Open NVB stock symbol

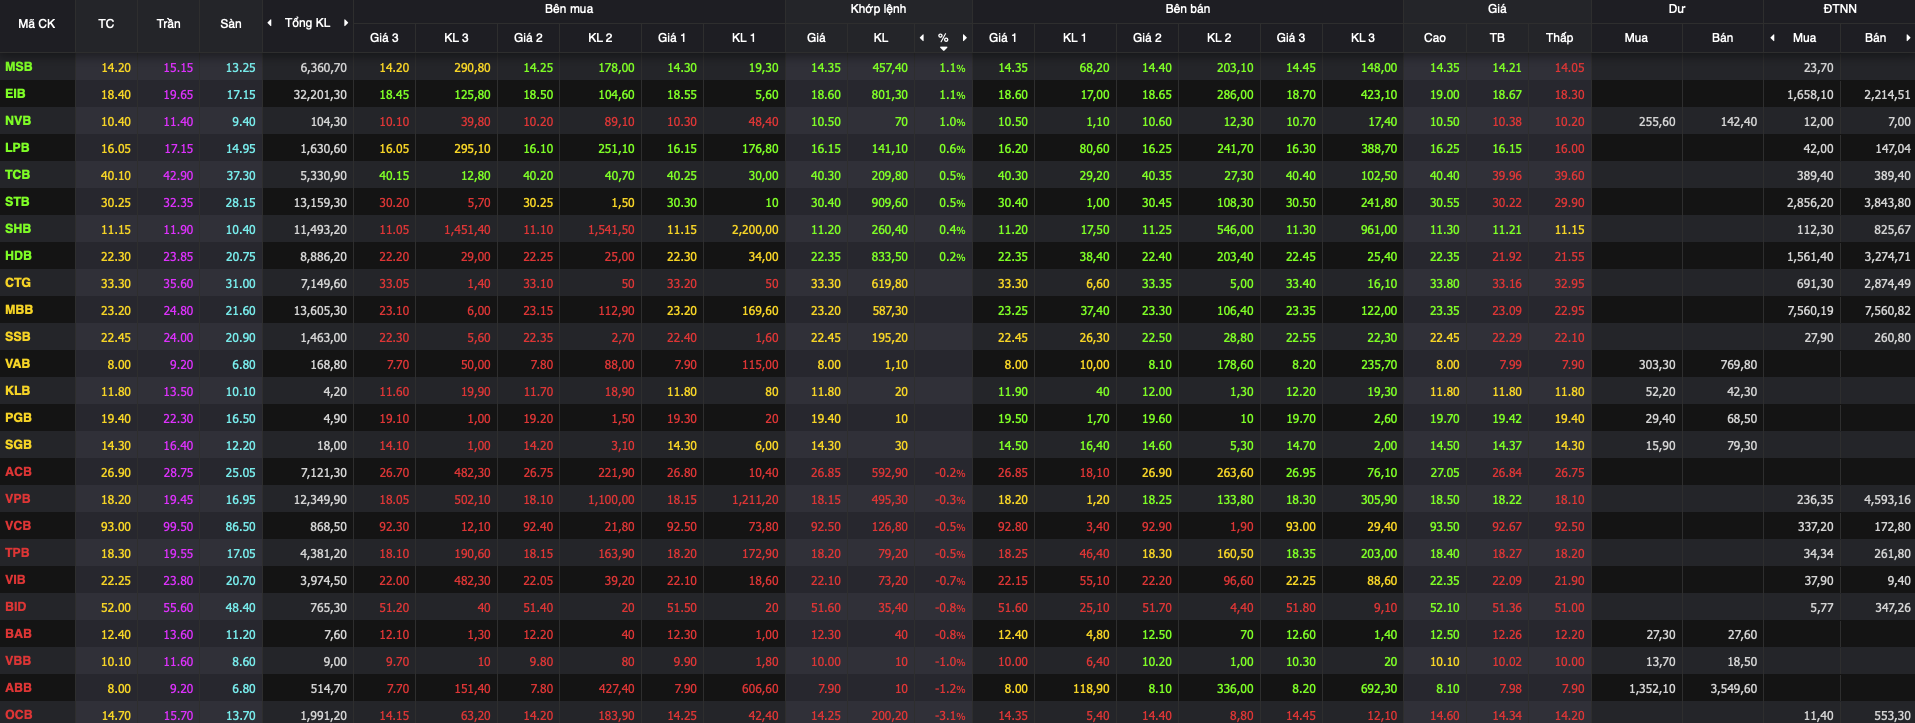(x=18, y=121)
